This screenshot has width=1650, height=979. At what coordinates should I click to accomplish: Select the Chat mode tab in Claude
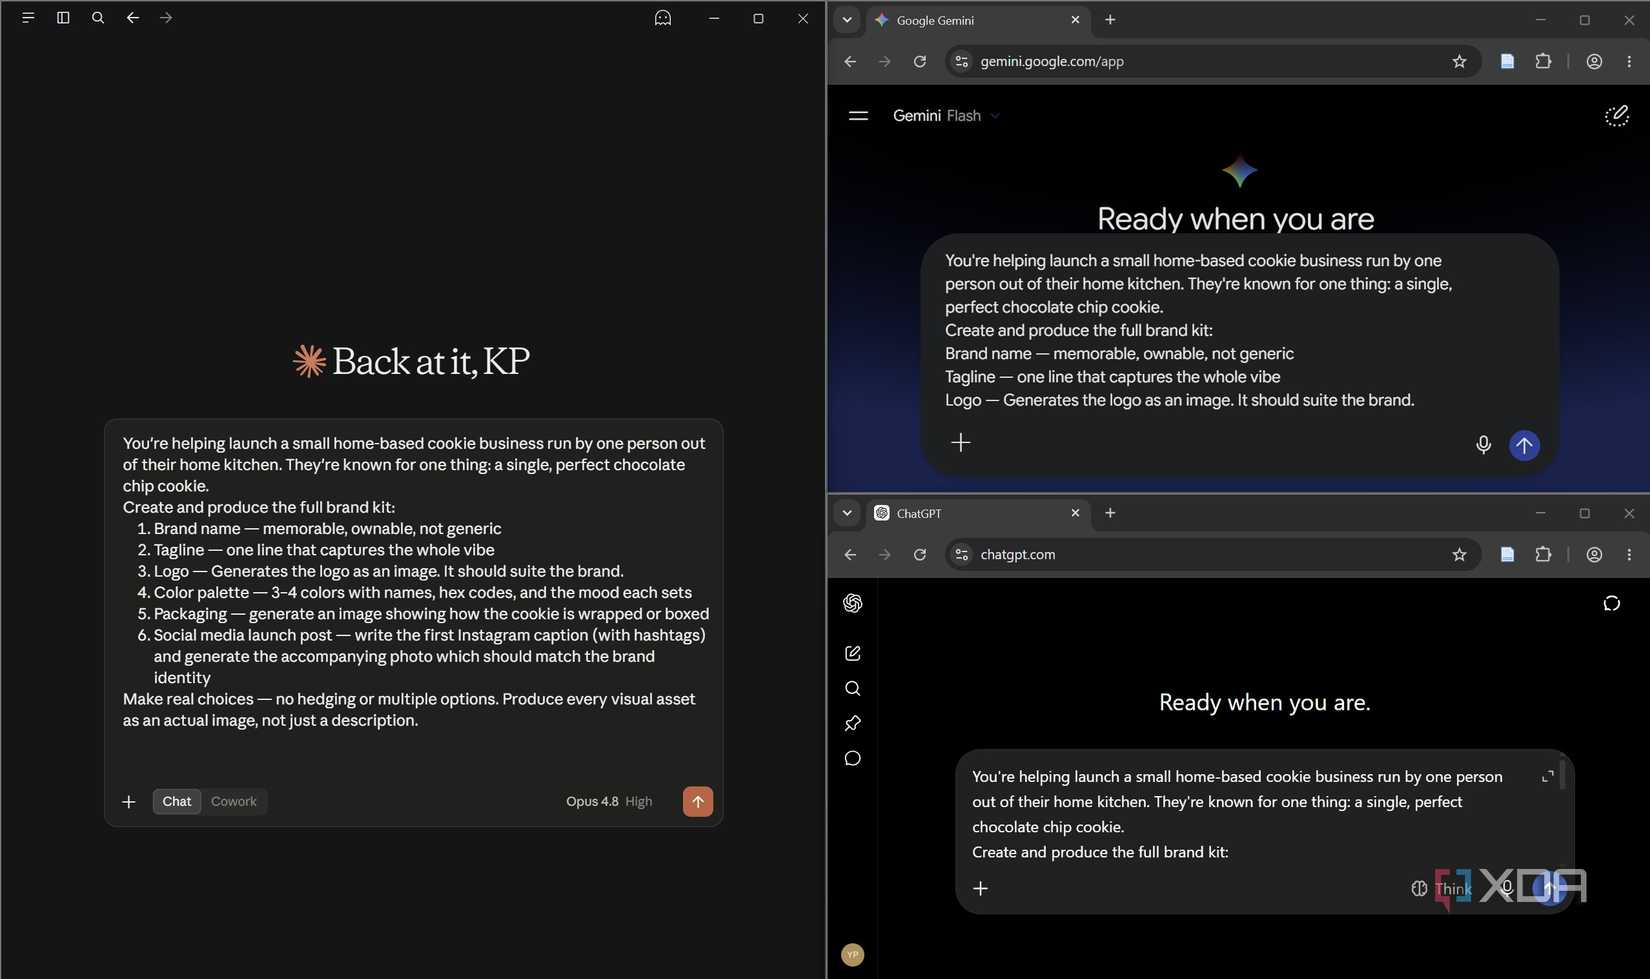pos(177,801)
